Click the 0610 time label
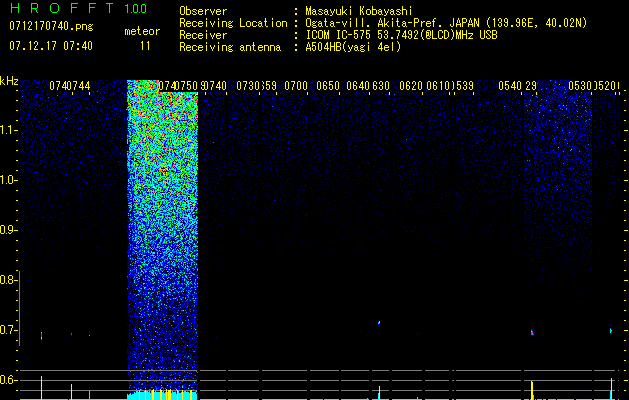Screen dimensions: 629x400 point(438,86)
